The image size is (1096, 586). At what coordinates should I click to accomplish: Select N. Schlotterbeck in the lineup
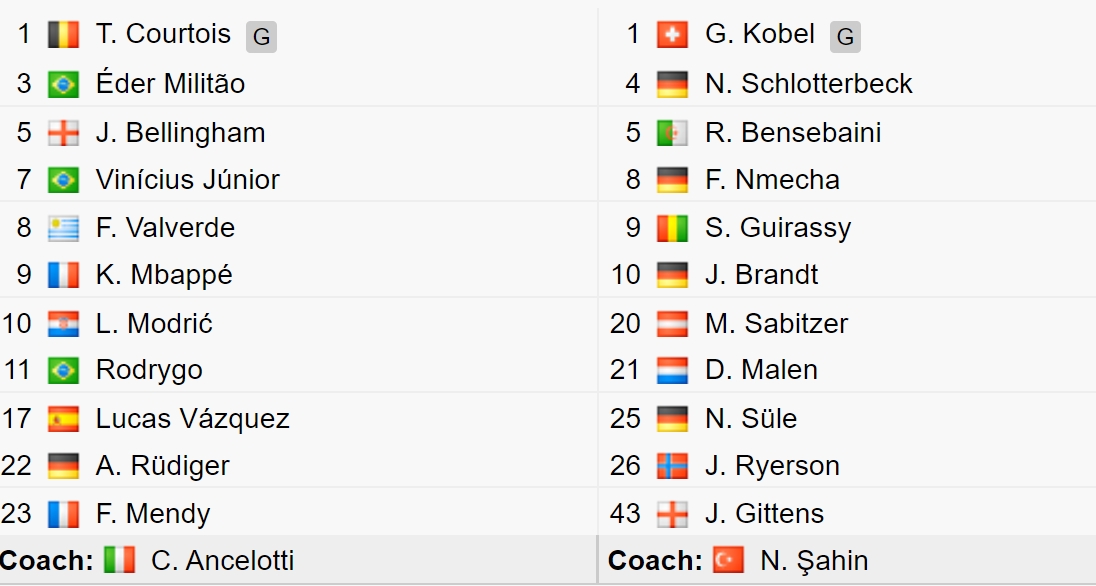[x=809, y=84]
